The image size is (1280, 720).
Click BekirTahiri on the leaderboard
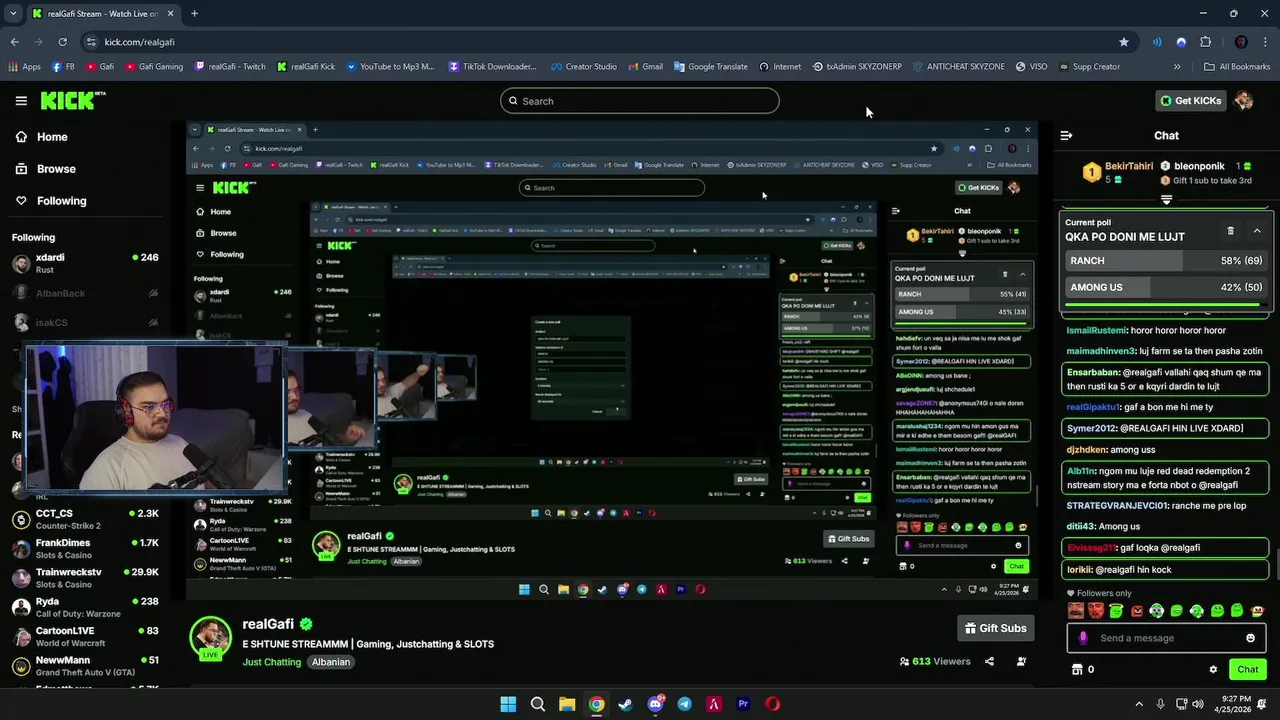tap(1129, 166)
